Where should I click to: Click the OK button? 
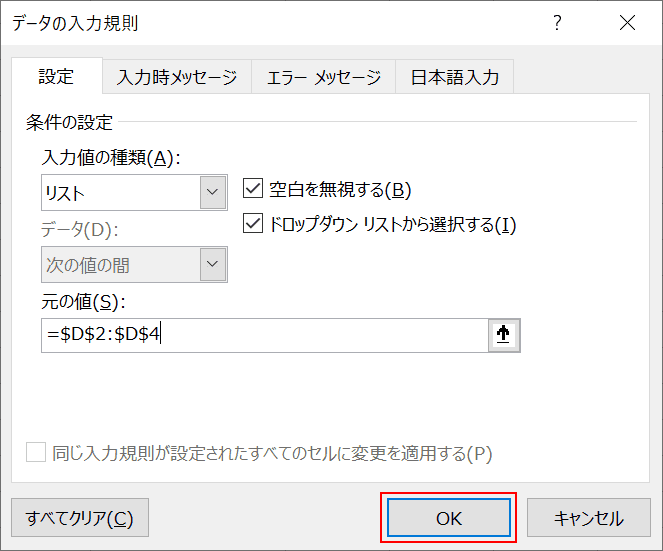[x=449, y=518]
